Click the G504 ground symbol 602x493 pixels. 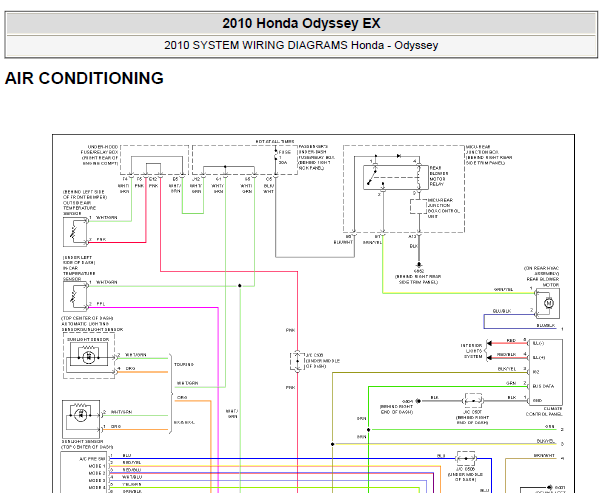pos(418,401)
